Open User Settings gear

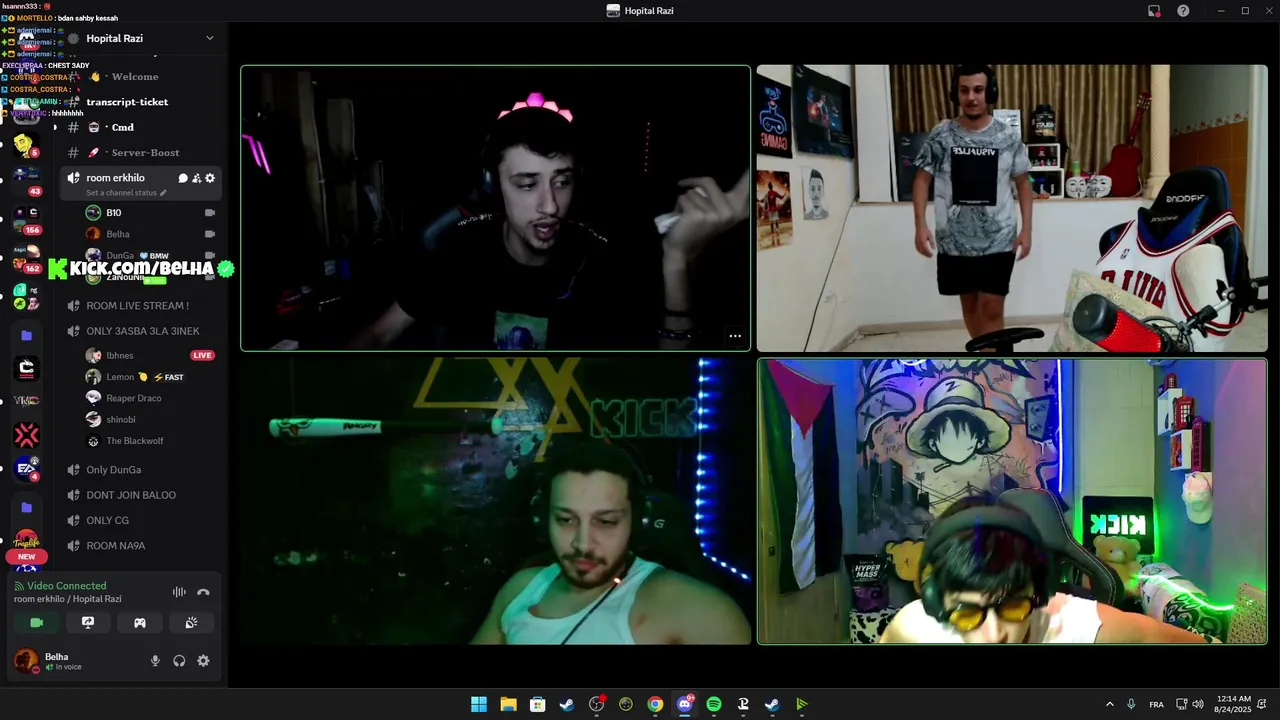pos(203,661)
